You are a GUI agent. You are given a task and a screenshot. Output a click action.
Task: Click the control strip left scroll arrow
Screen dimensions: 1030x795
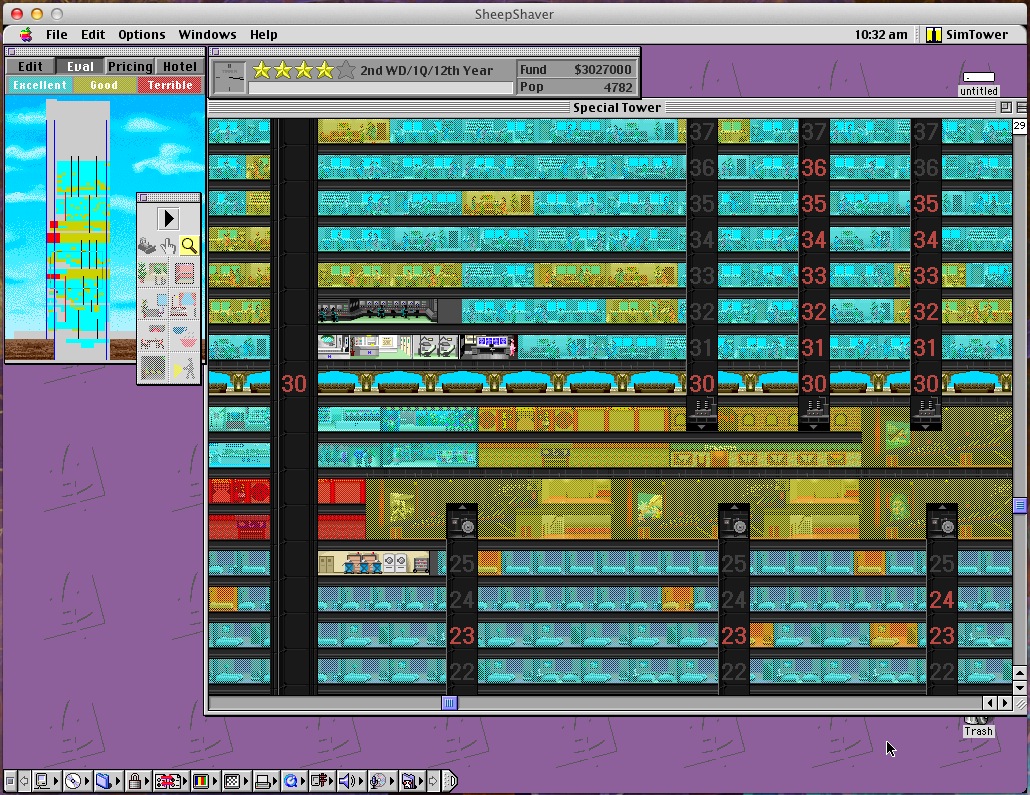point(25,781)
